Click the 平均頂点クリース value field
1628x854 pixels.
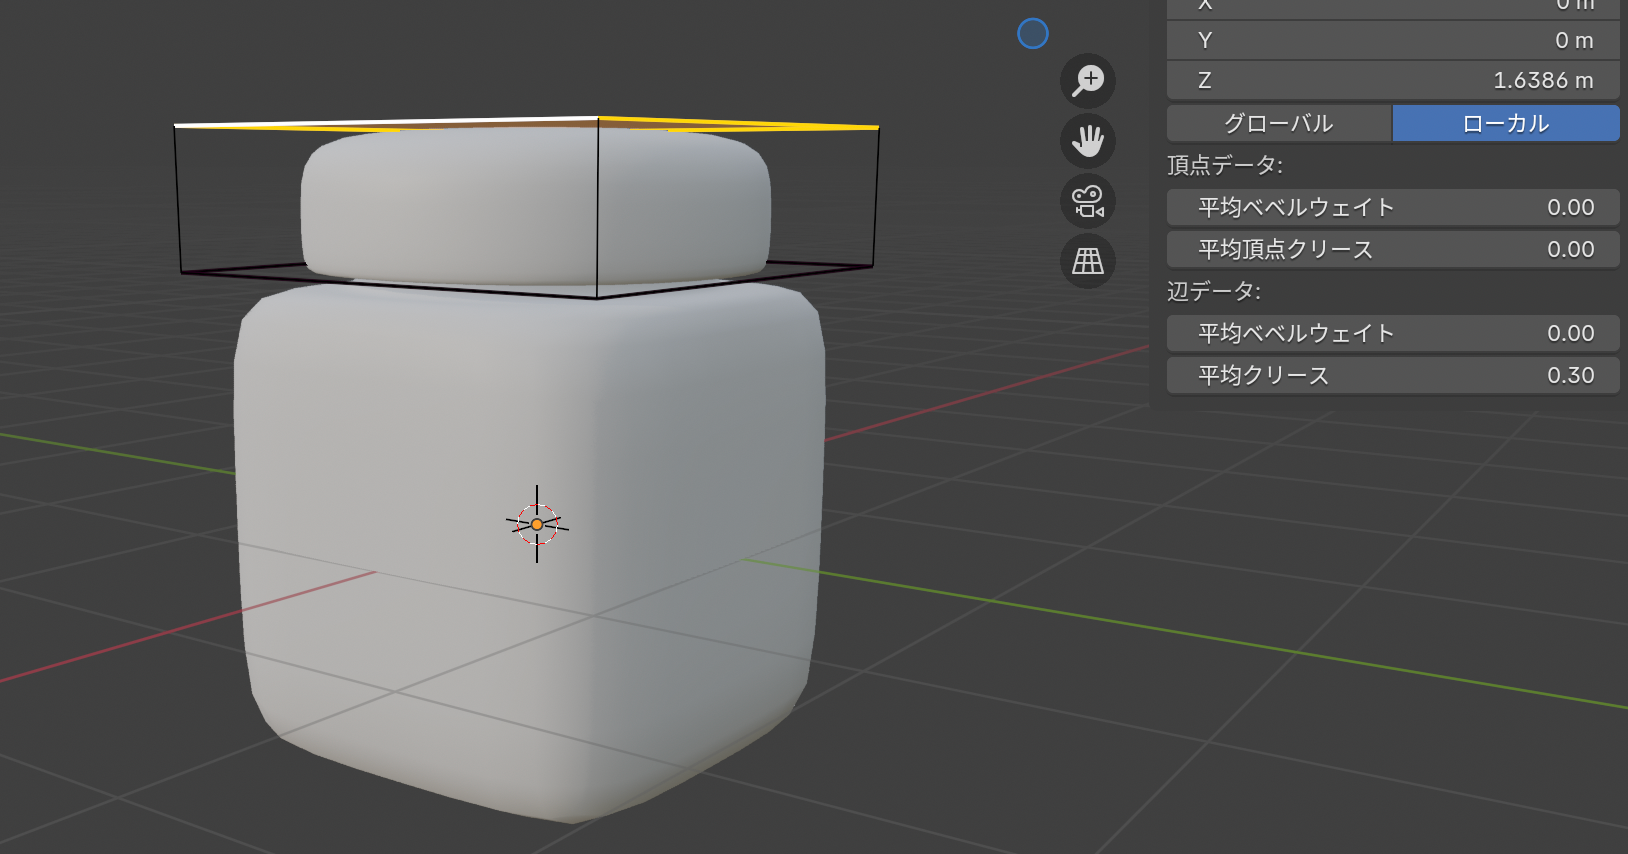(1392, 249)
